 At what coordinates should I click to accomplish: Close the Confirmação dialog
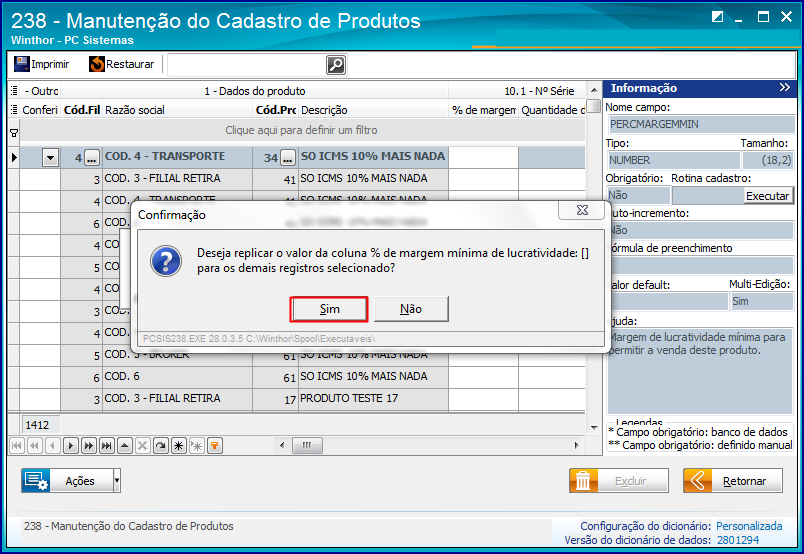point(582,210)
